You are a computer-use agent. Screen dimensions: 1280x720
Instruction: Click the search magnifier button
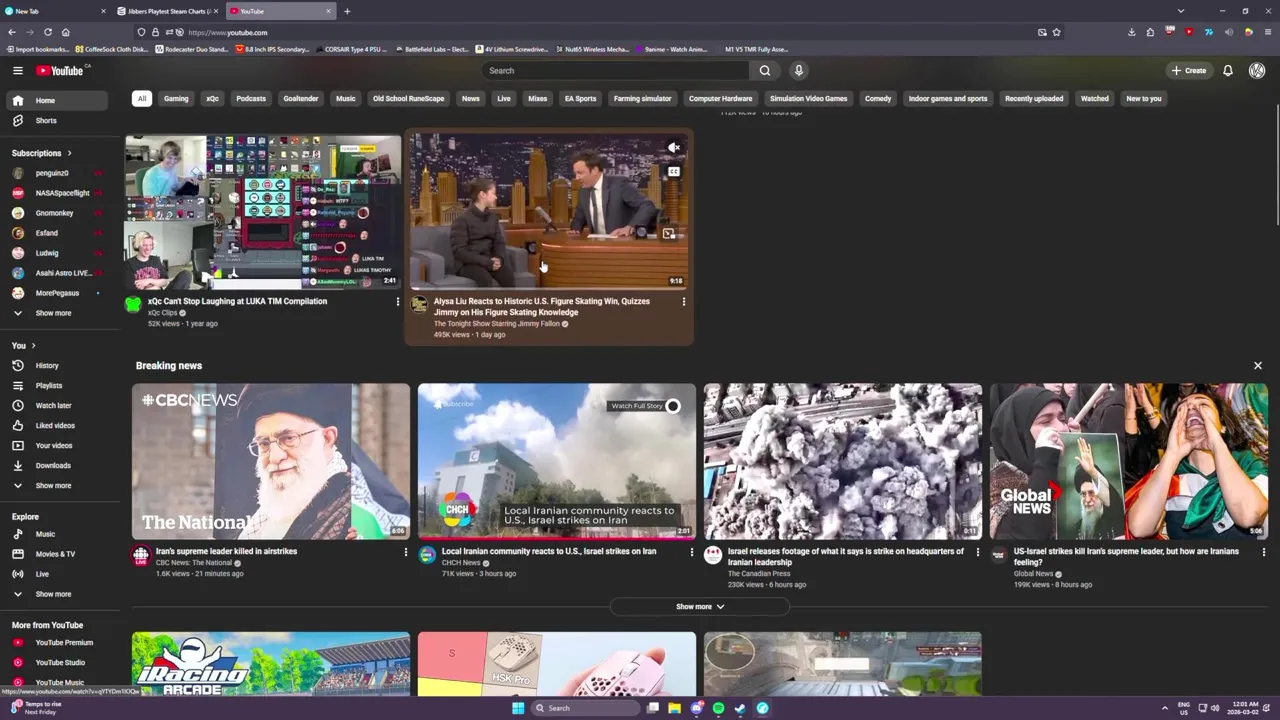tap(765, 70)
